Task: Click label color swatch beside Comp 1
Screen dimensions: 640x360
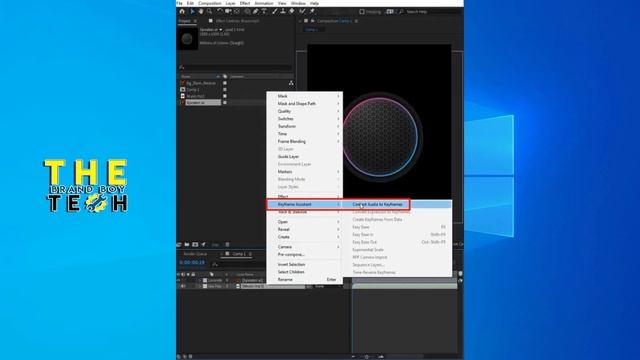Action: click(x=225, y=89)
